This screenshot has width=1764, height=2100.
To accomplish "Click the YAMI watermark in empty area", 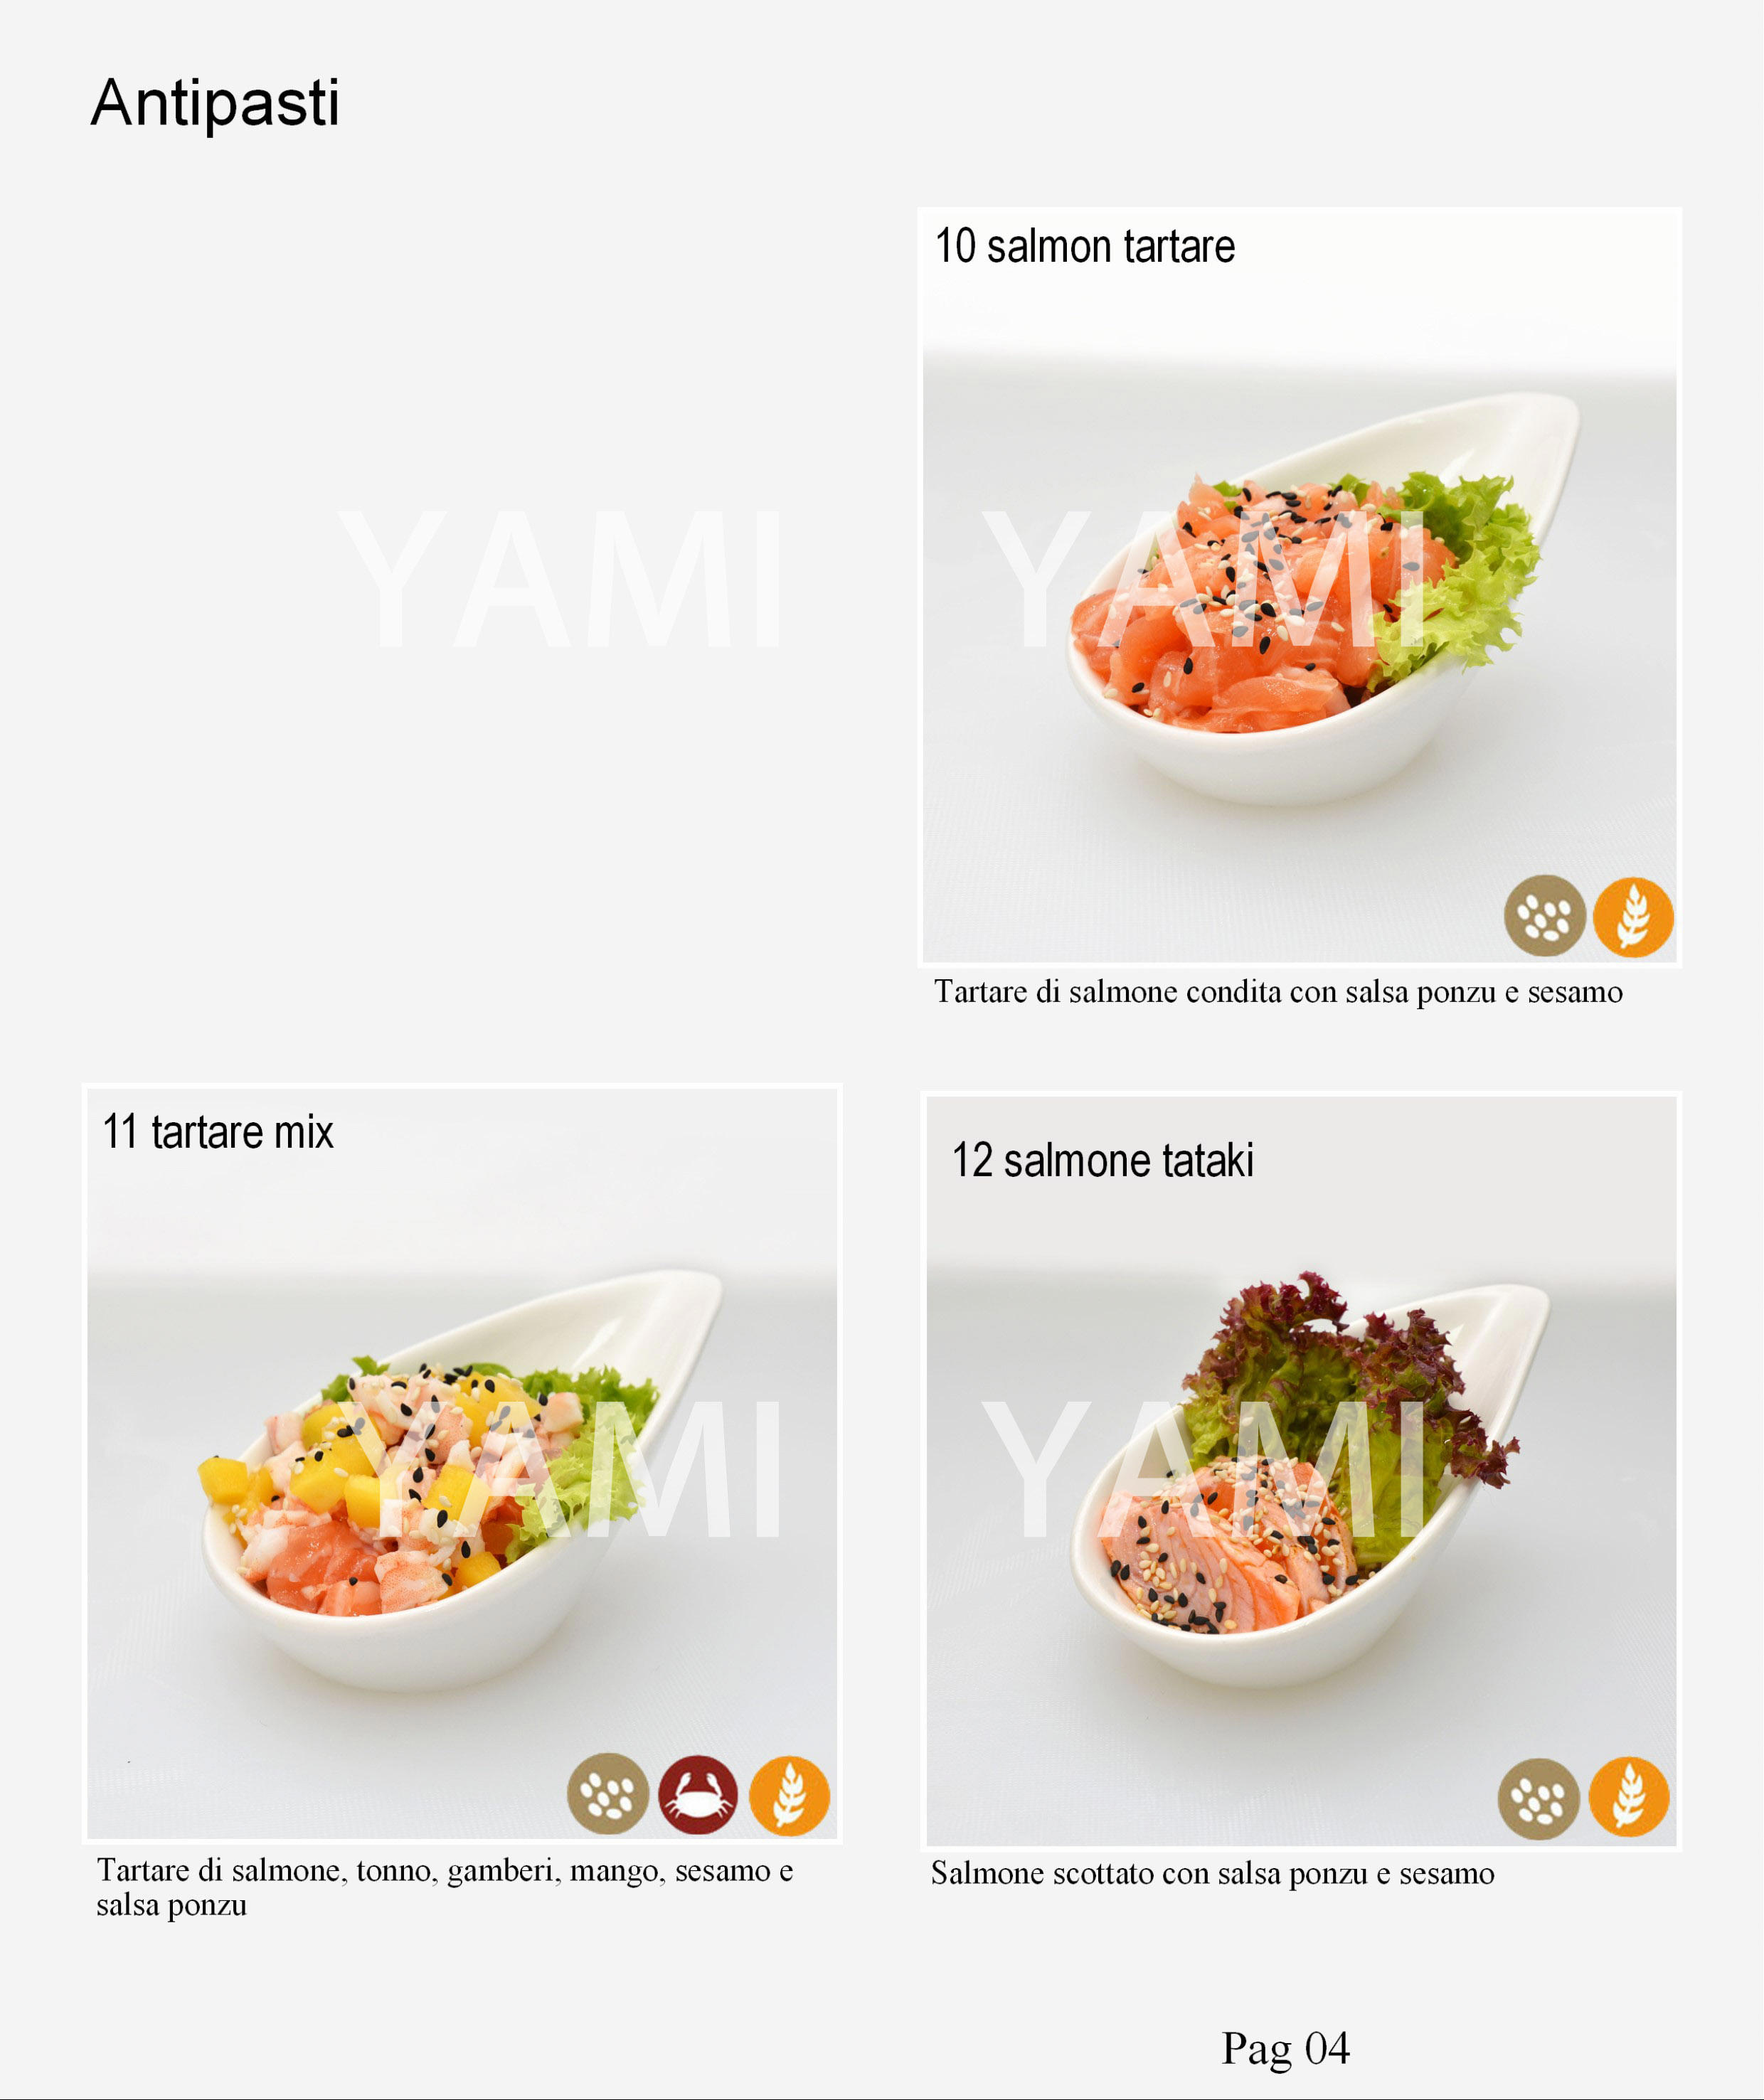I will click(x=560, y=579).
